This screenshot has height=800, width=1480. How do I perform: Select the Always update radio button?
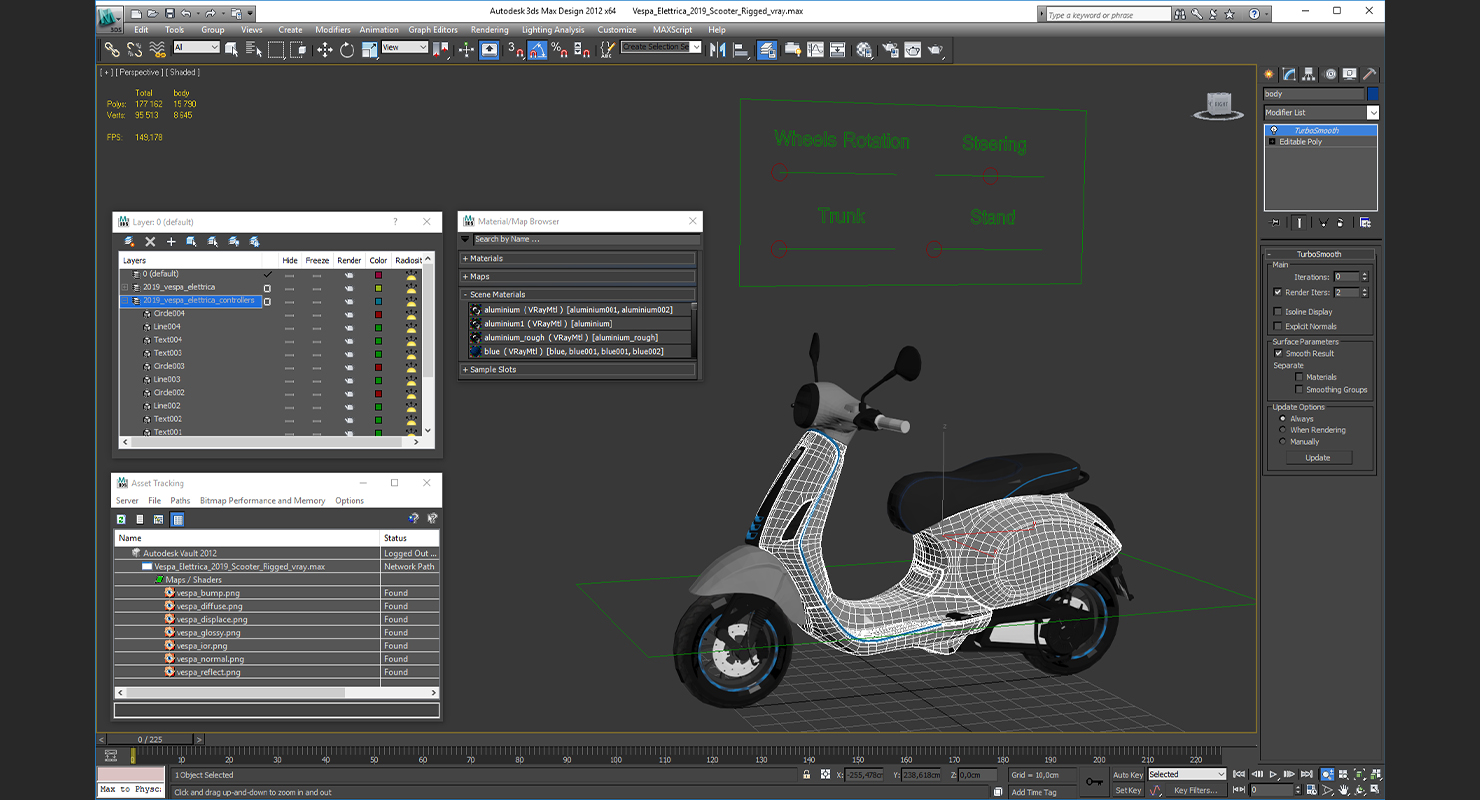1283,419
